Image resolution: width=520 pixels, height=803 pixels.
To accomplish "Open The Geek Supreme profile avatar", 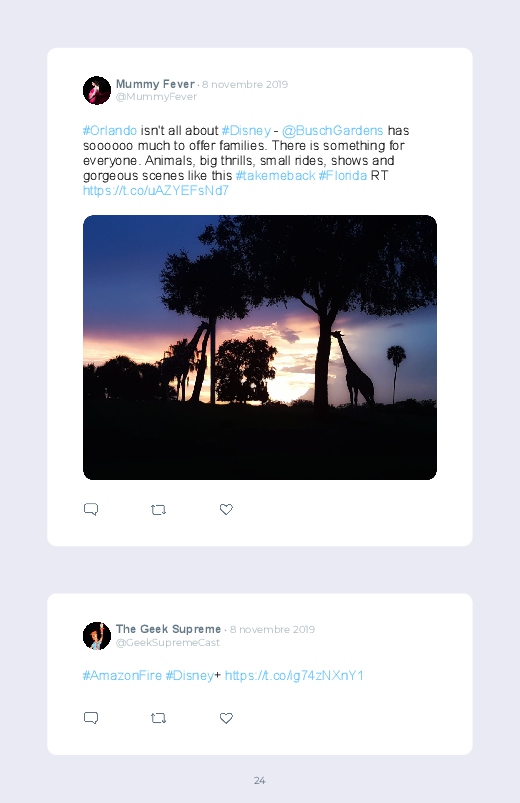I will (x=97, y=636).
